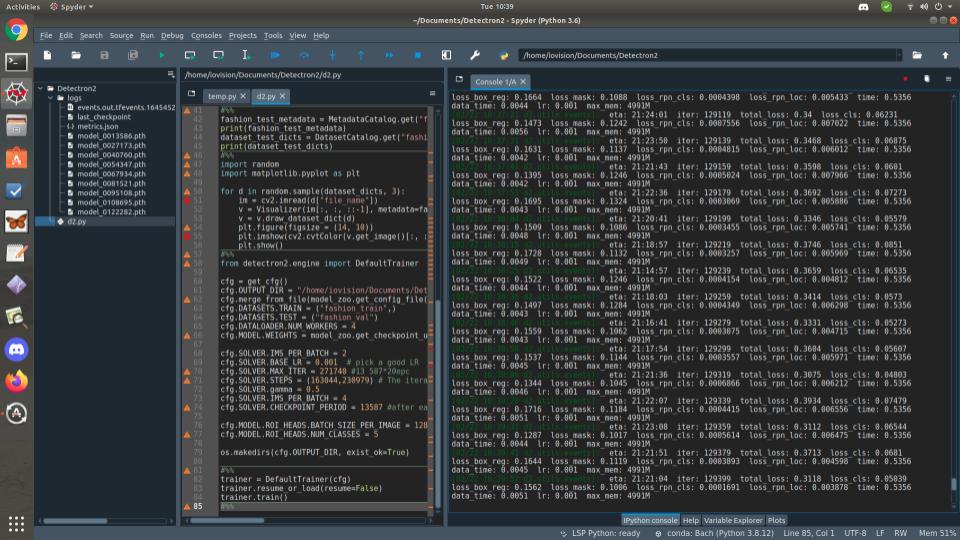960x540 pixels.
Task: Select the IPython console pane tab
Action: click(x=650, y=520)
